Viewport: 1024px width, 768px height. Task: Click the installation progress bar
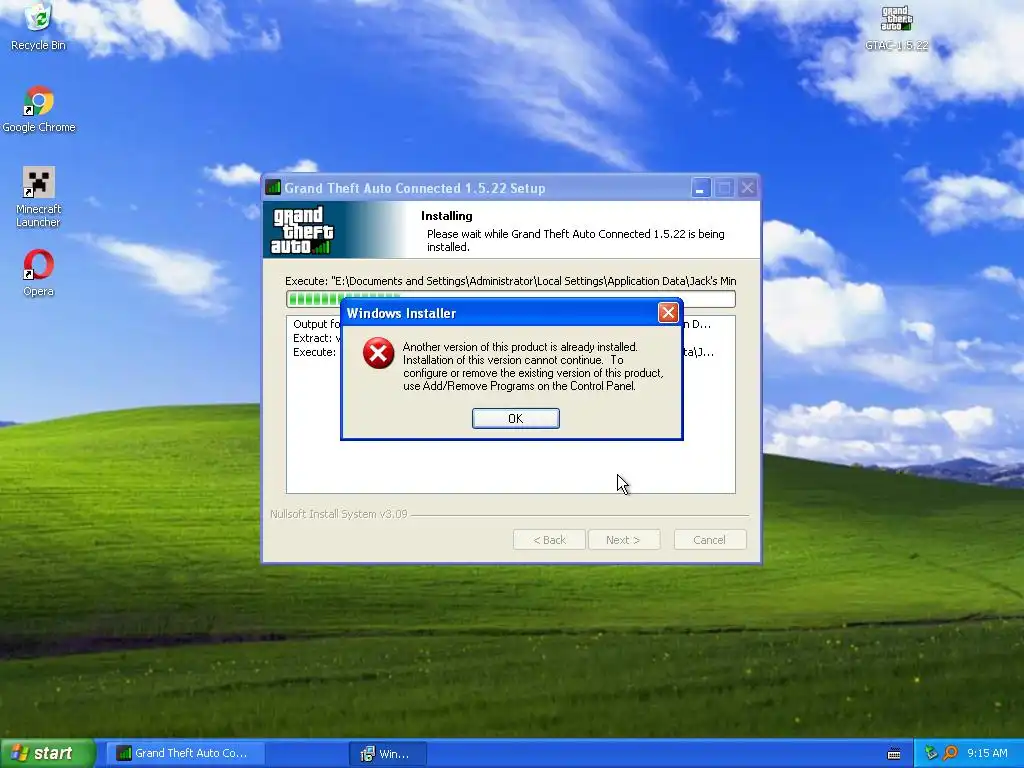511,299
